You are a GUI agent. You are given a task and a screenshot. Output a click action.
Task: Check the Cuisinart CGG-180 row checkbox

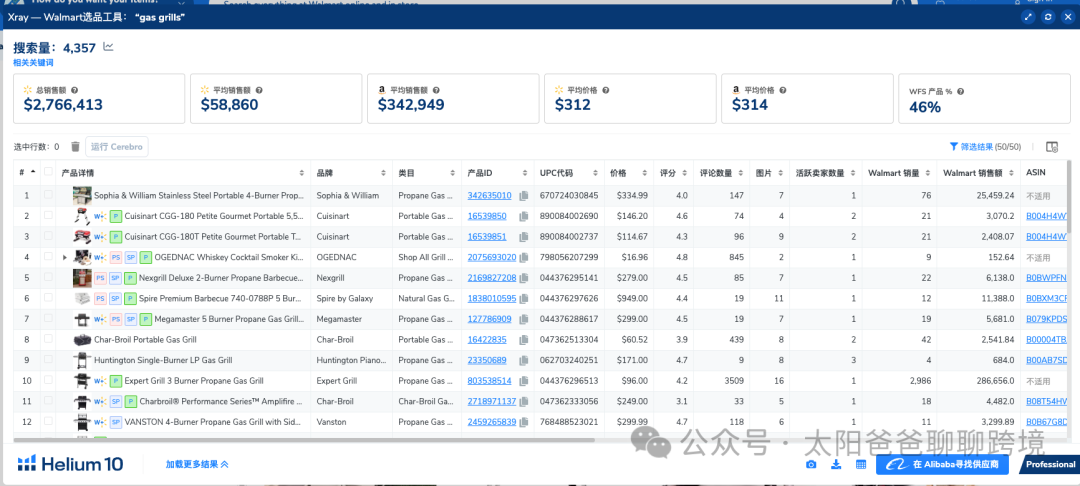coord(48,216)
